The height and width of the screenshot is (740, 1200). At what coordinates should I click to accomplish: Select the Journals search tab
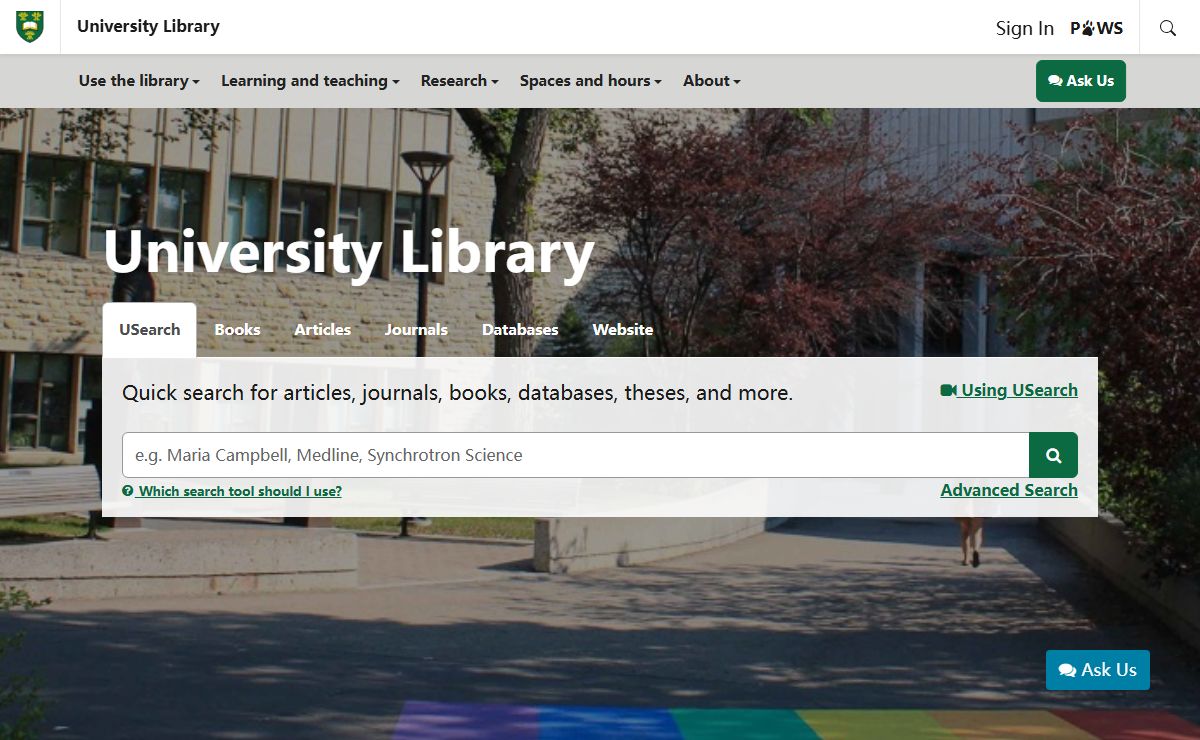click(416, 330)
